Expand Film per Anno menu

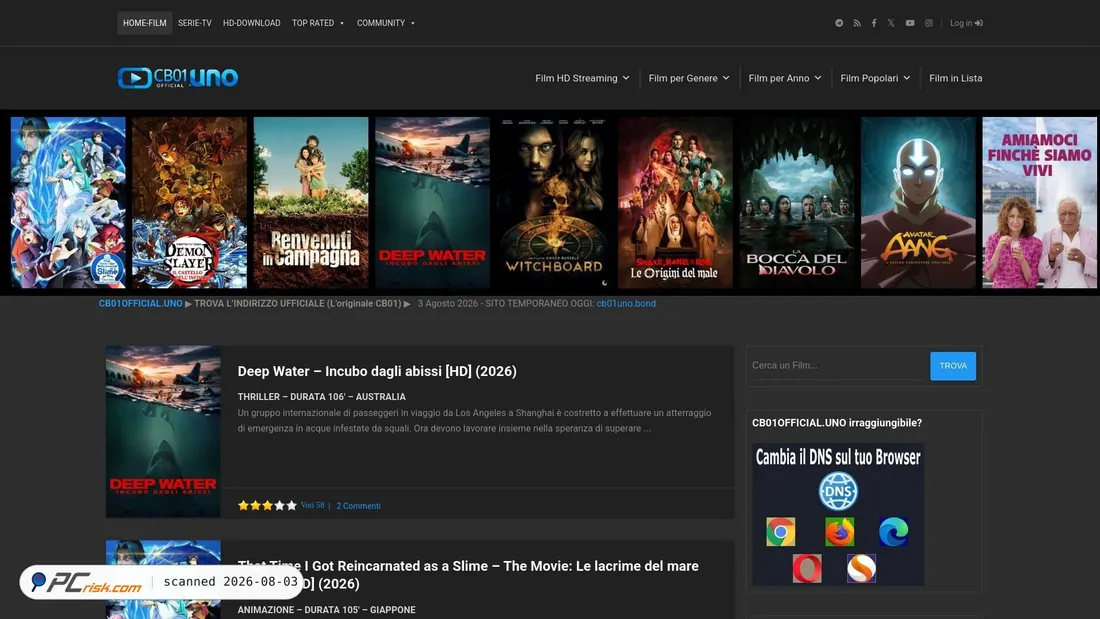click(784, 78)
